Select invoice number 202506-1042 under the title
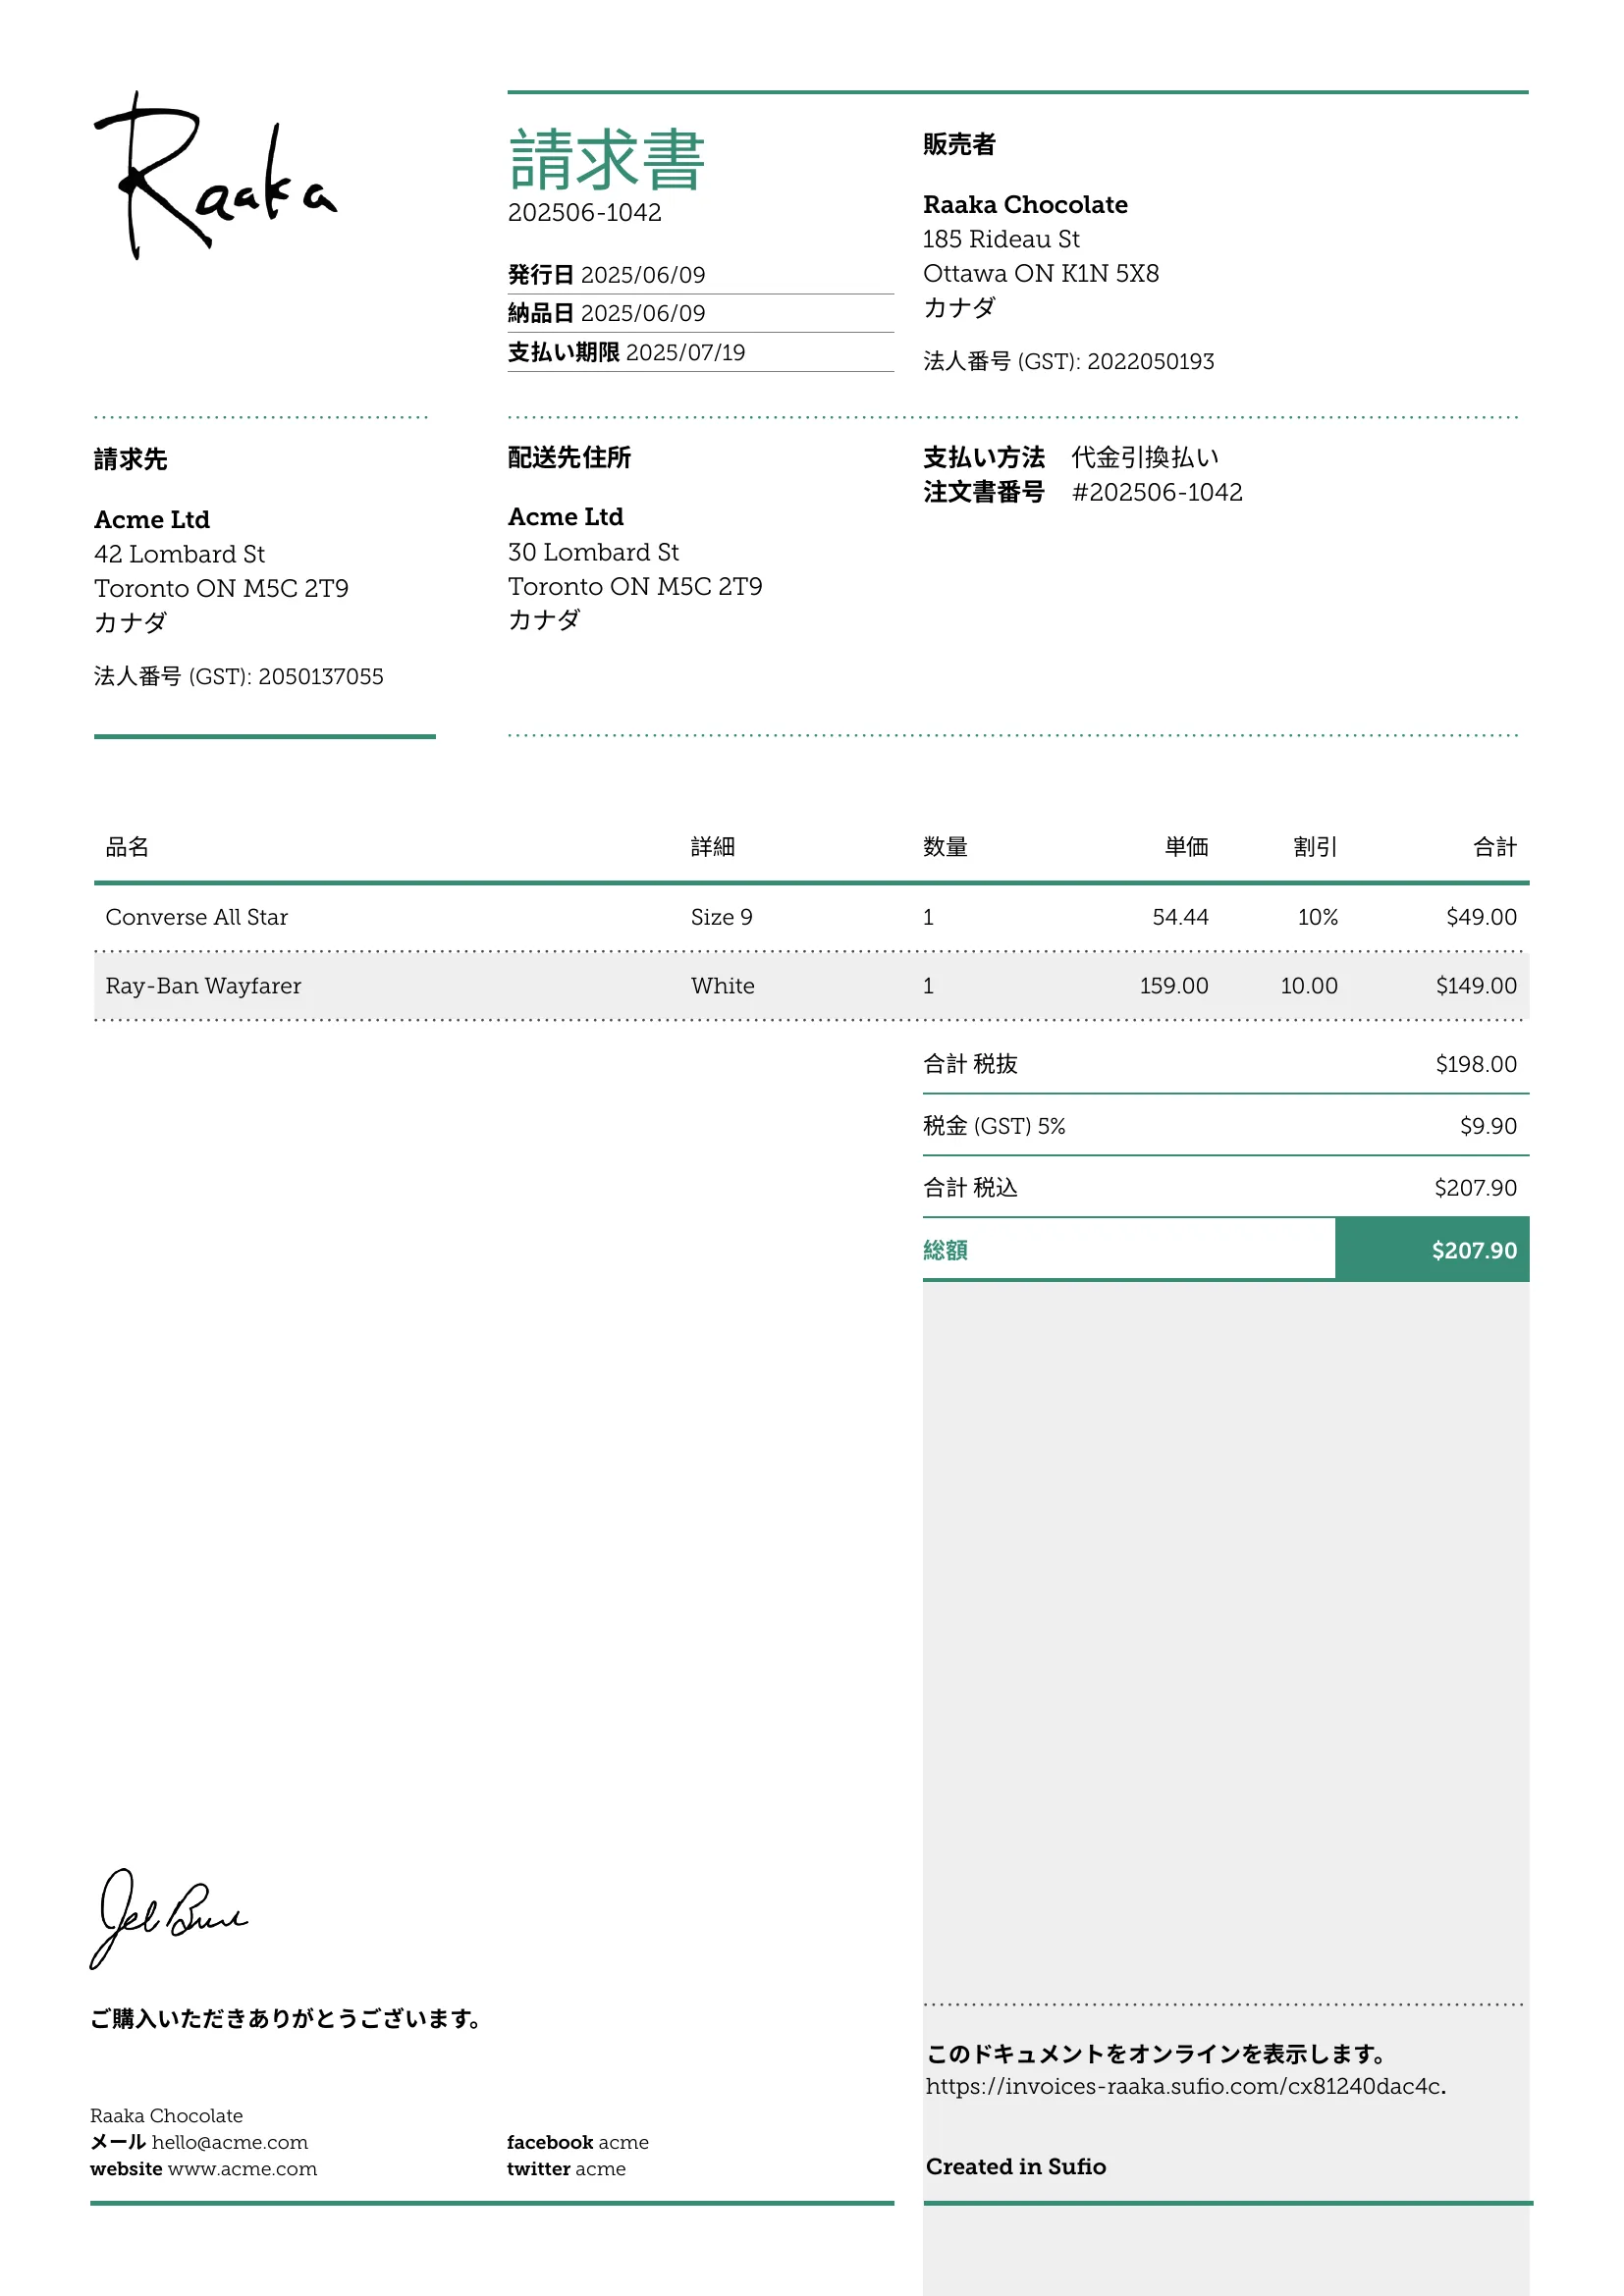Image resolution: width=1624 pixels, height=2296 pixels. point(584,212)
